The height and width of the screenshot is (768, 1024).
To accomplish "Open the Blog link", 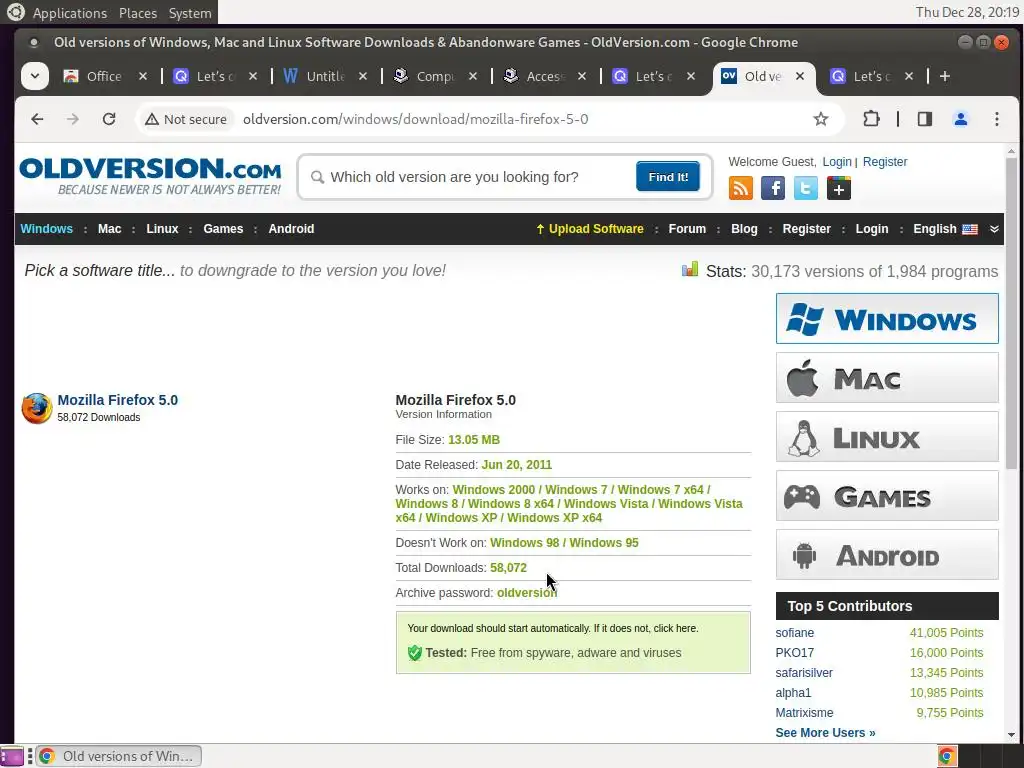I will (x=744, y=229).
